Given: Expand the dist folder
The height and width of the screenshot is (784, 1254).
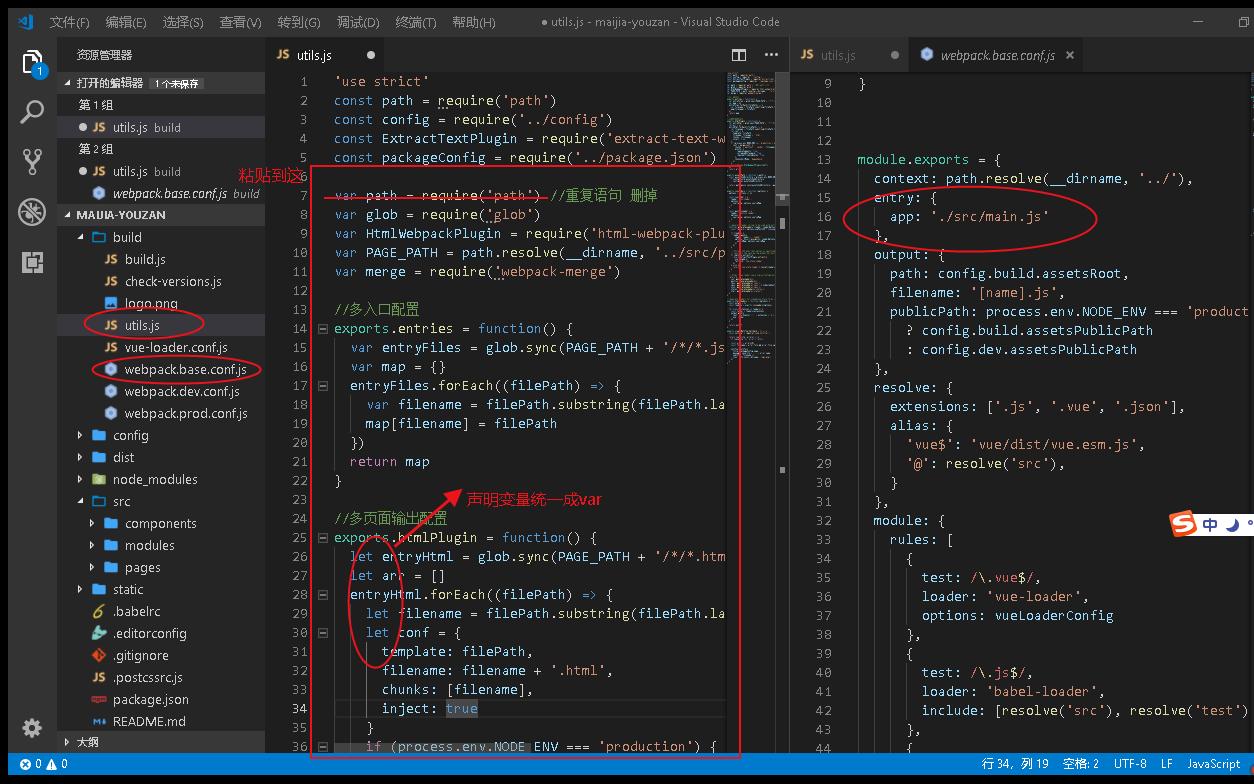Looking at the screenshot, I should tap(160, 457).
